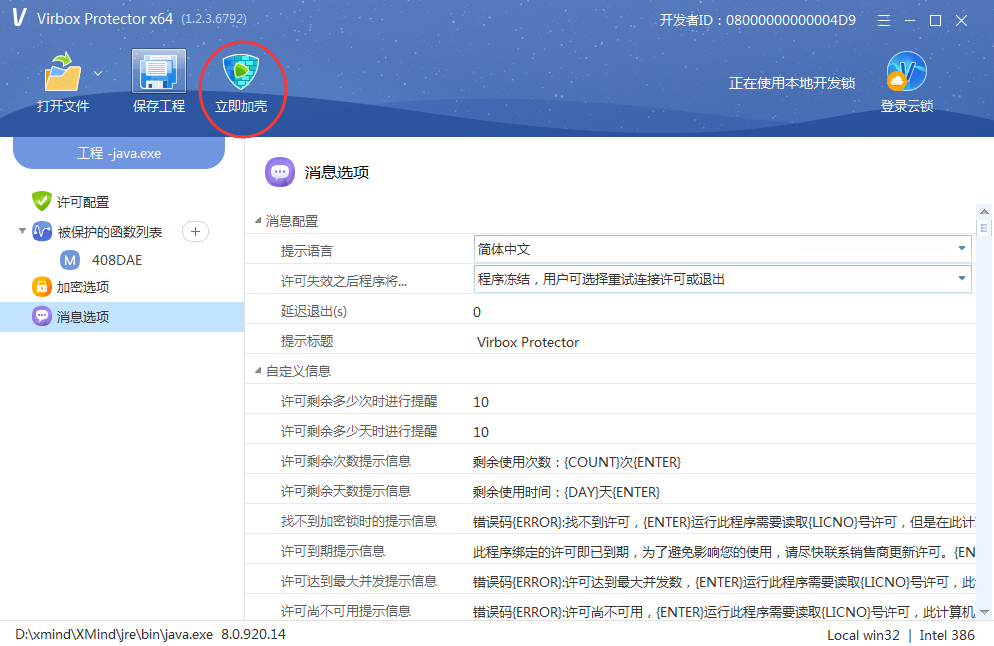Image resolution: width=994 pixels, height=646 pixels.
Task: Open 许可配置 license settings item
Action: pos(83,202)
